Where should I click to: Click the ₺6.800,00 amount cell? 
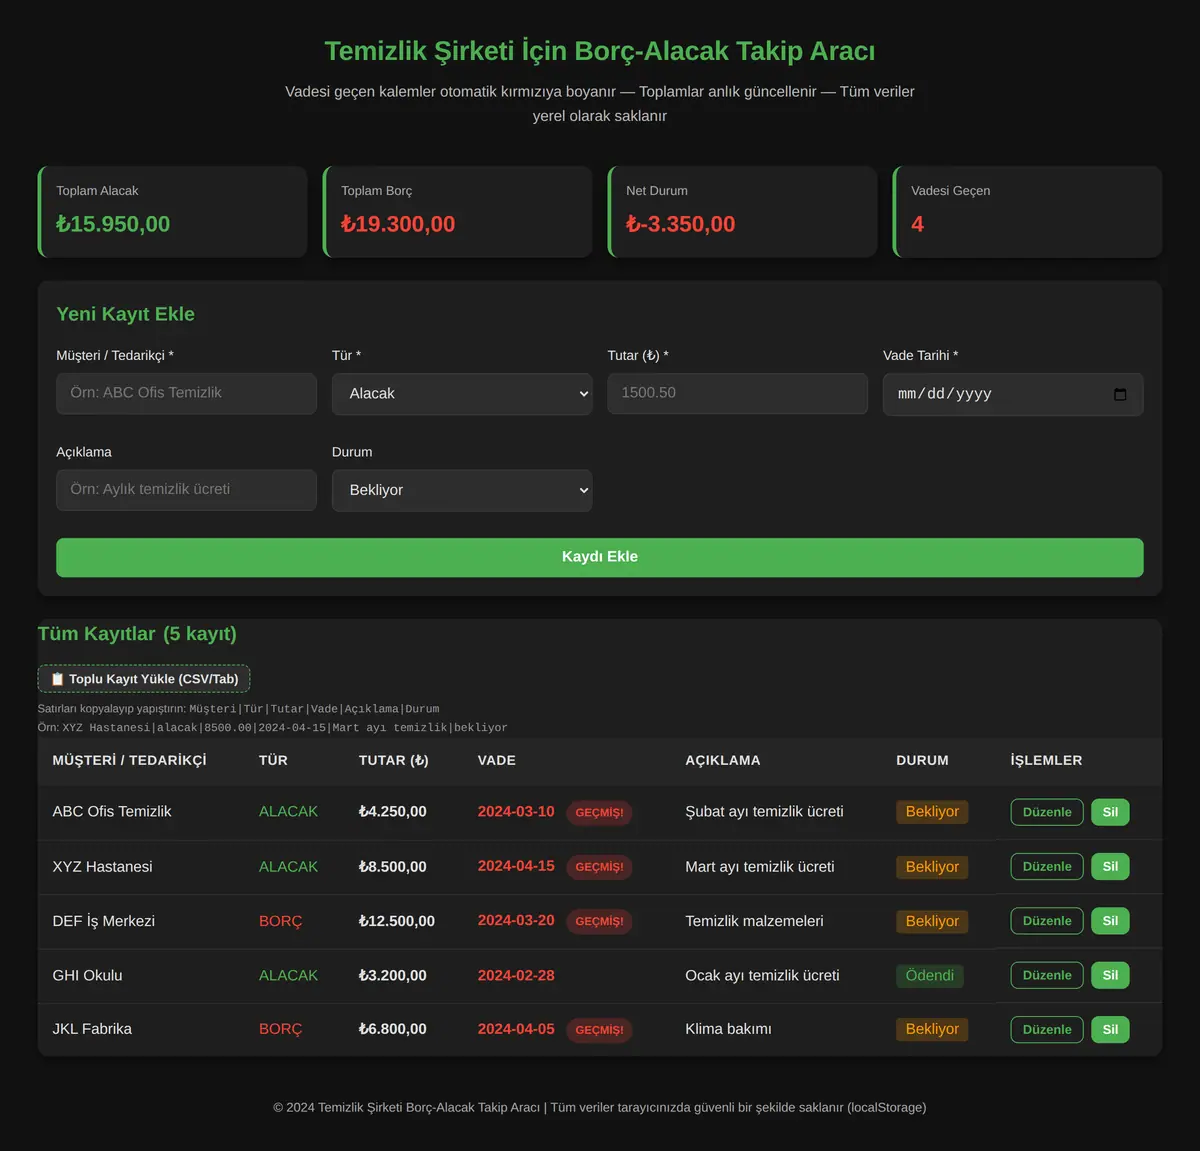click(x=393, y=1029)
